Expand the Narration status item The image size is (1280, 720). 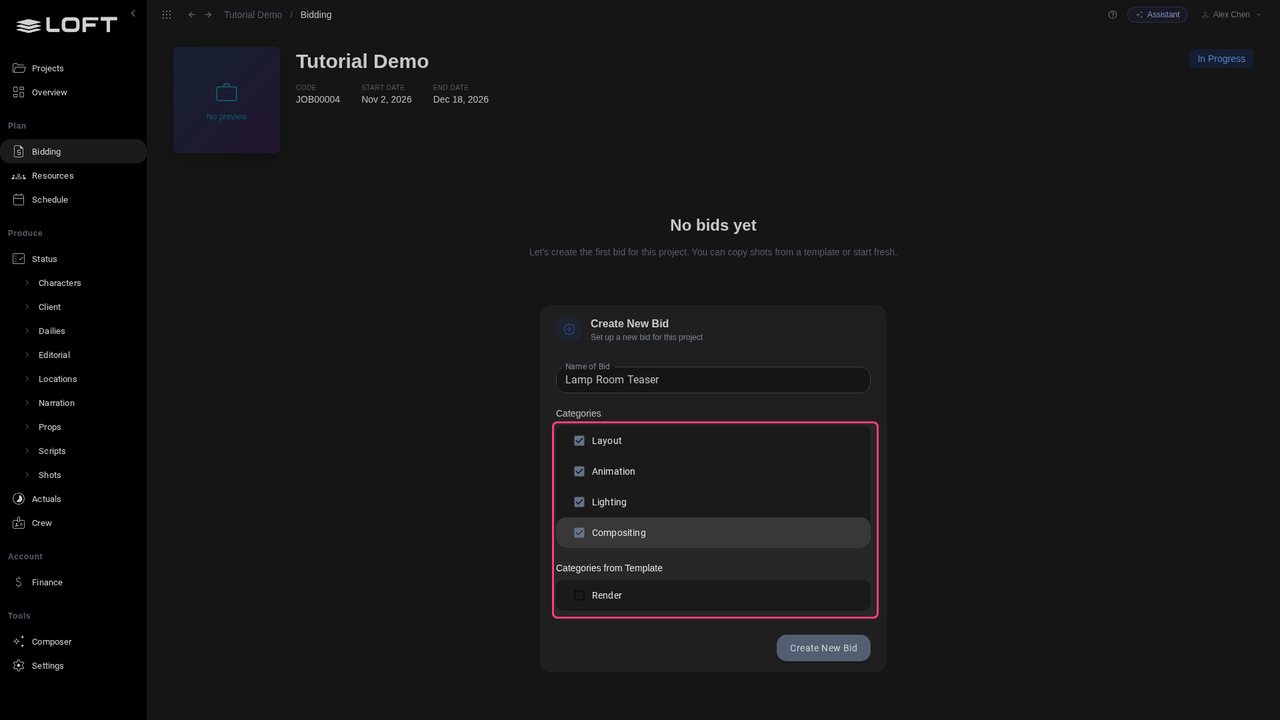[28, 403]
